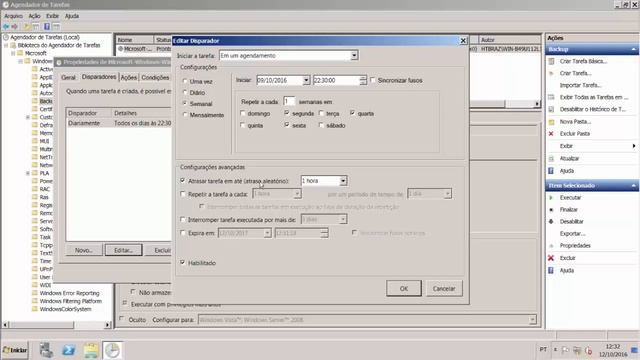
Task: Open the Exibir menu
Action: point(52,16)
